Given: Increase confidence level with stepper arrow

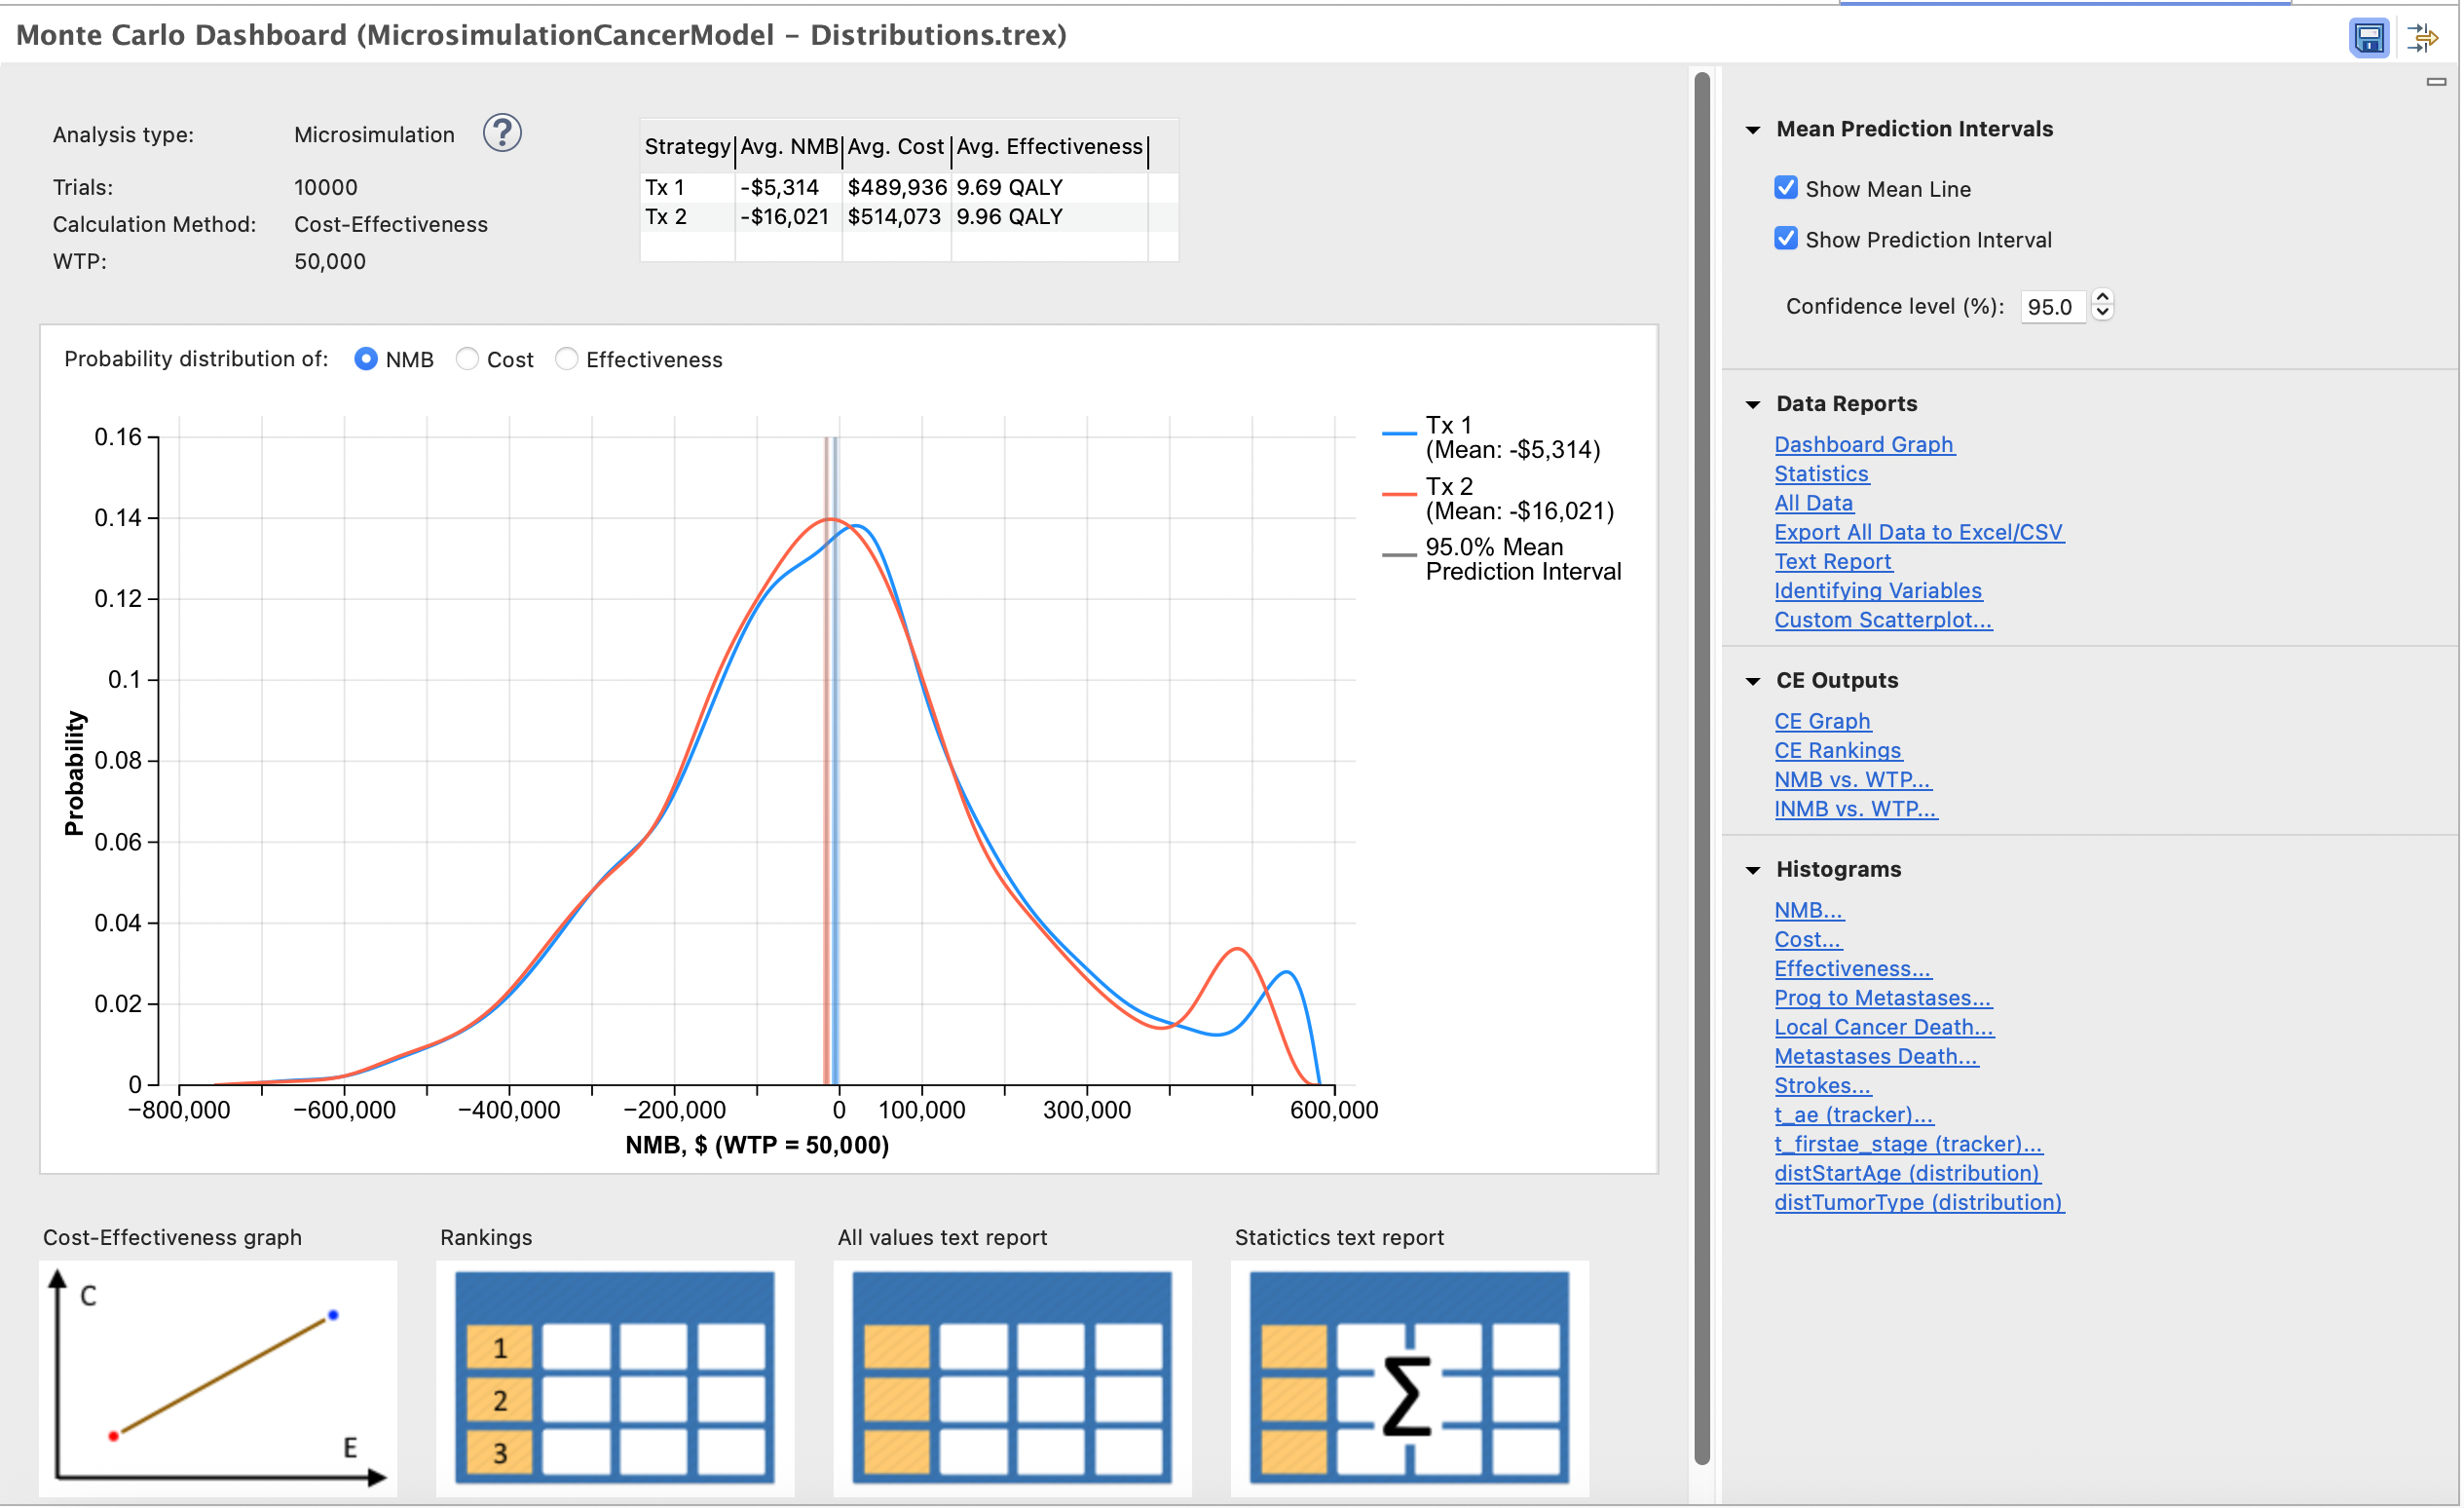Looking at the screenshot, I should click(2102, 298).
